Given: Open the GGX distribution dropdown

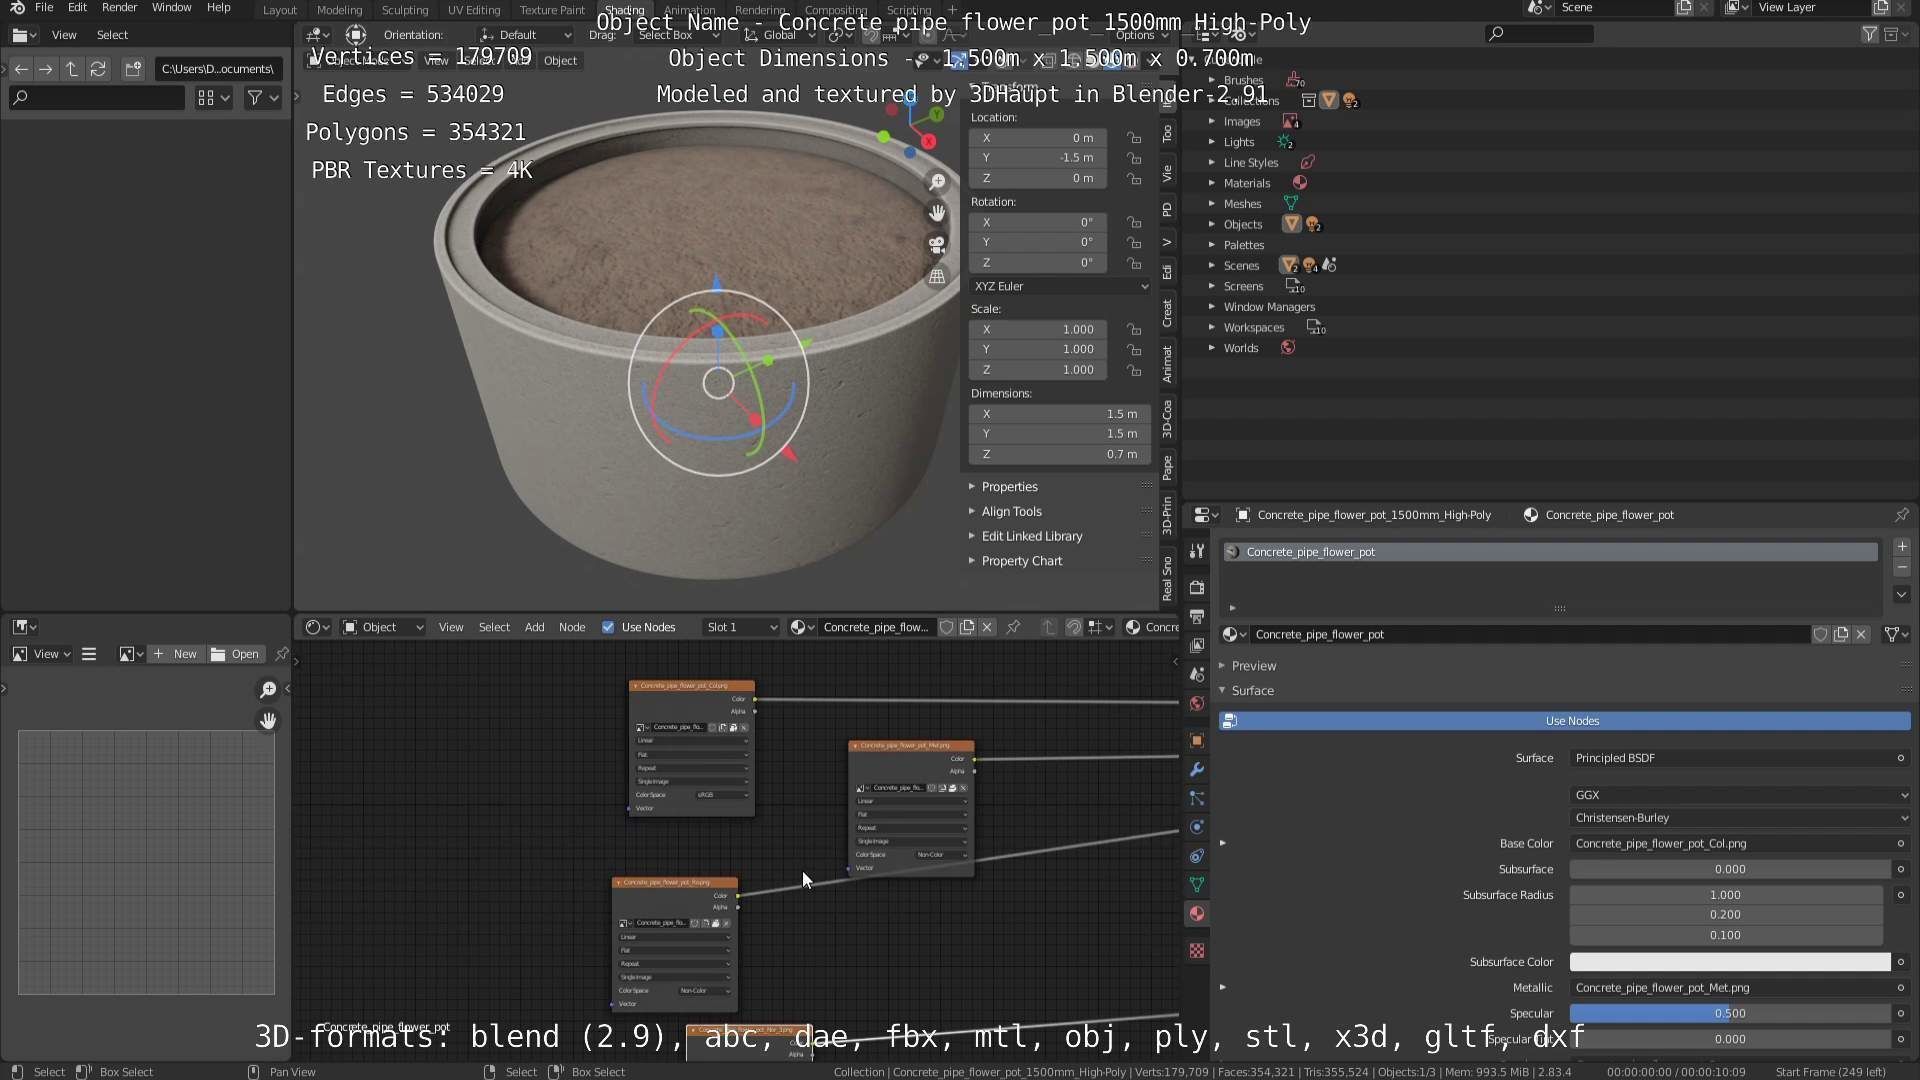Looking at the screenshot, I should (x=1740, y=795).
